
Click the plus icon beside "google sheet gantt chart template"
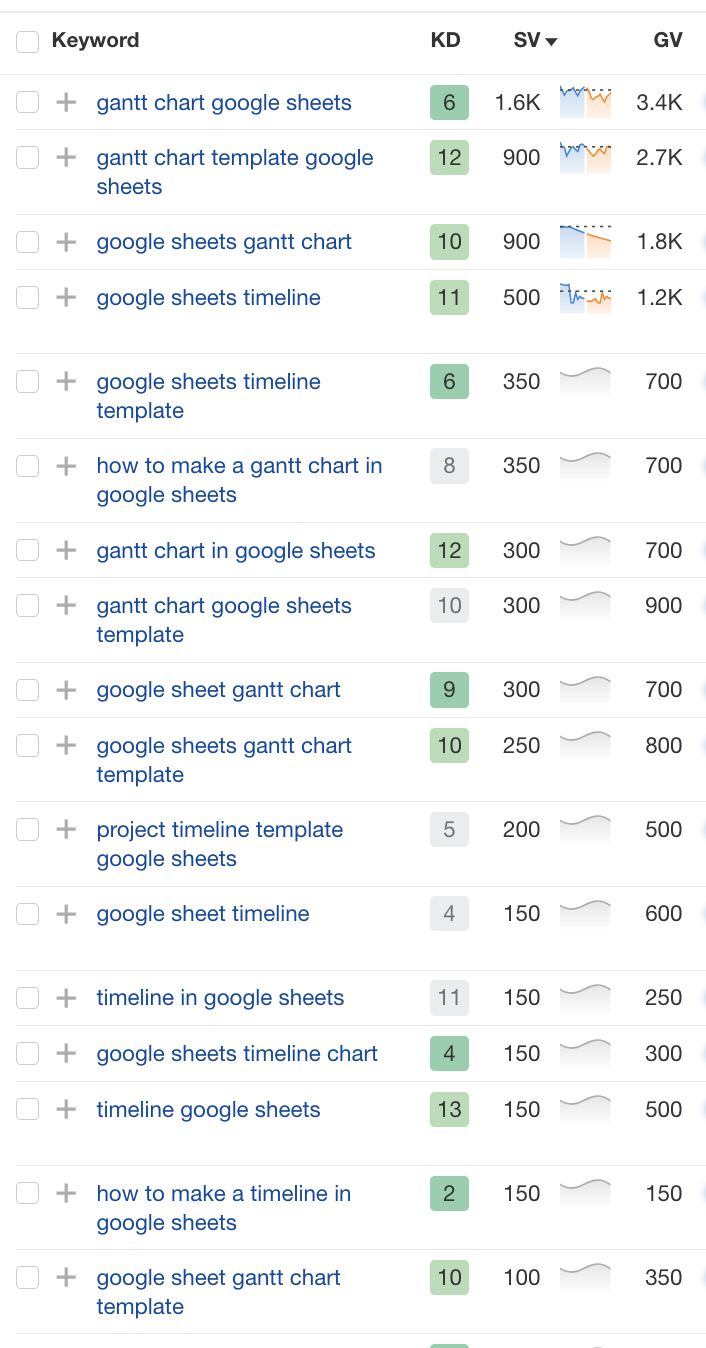click(x=66, y=1277)
